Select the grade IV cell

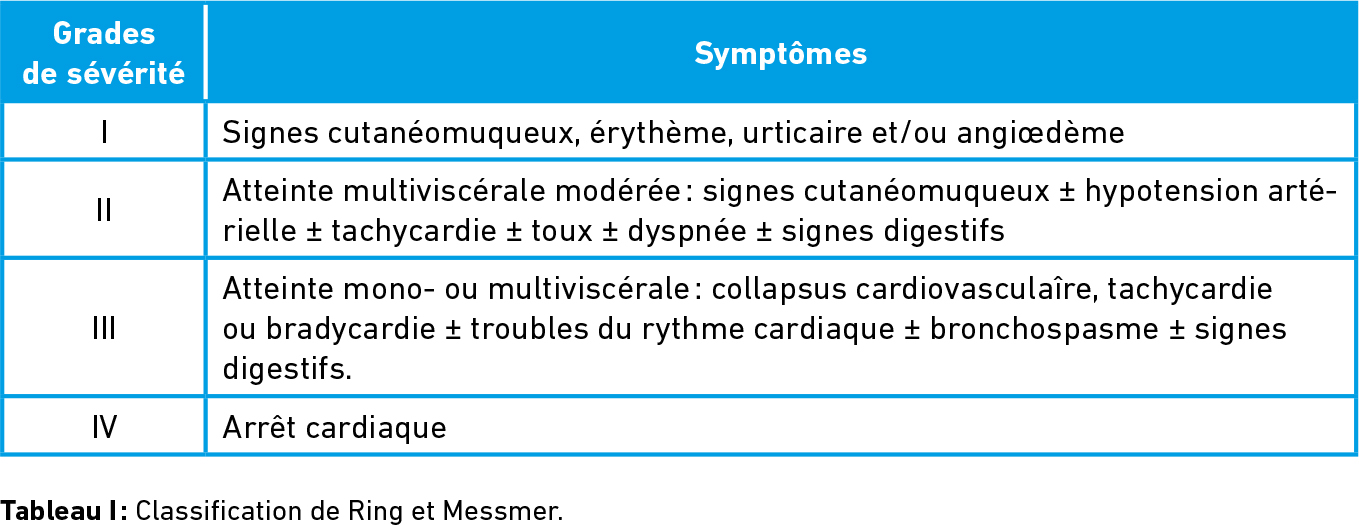104,427
